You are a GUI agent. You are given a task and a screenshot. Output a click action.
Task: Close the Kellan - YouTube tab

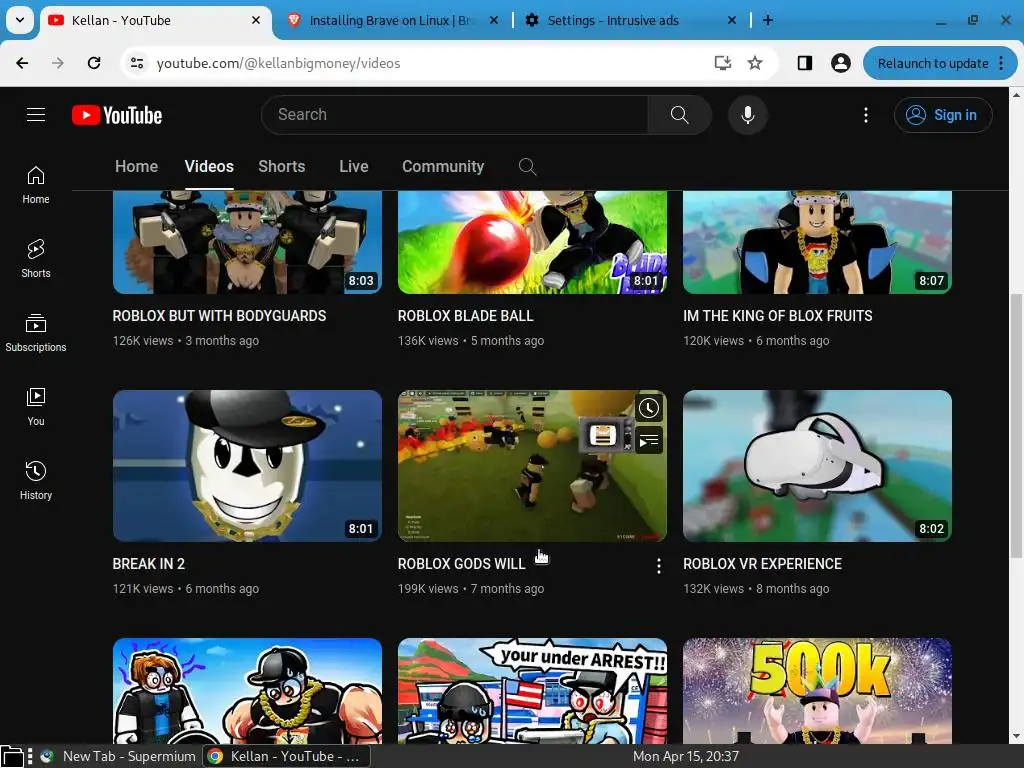(x=256, y=20)
